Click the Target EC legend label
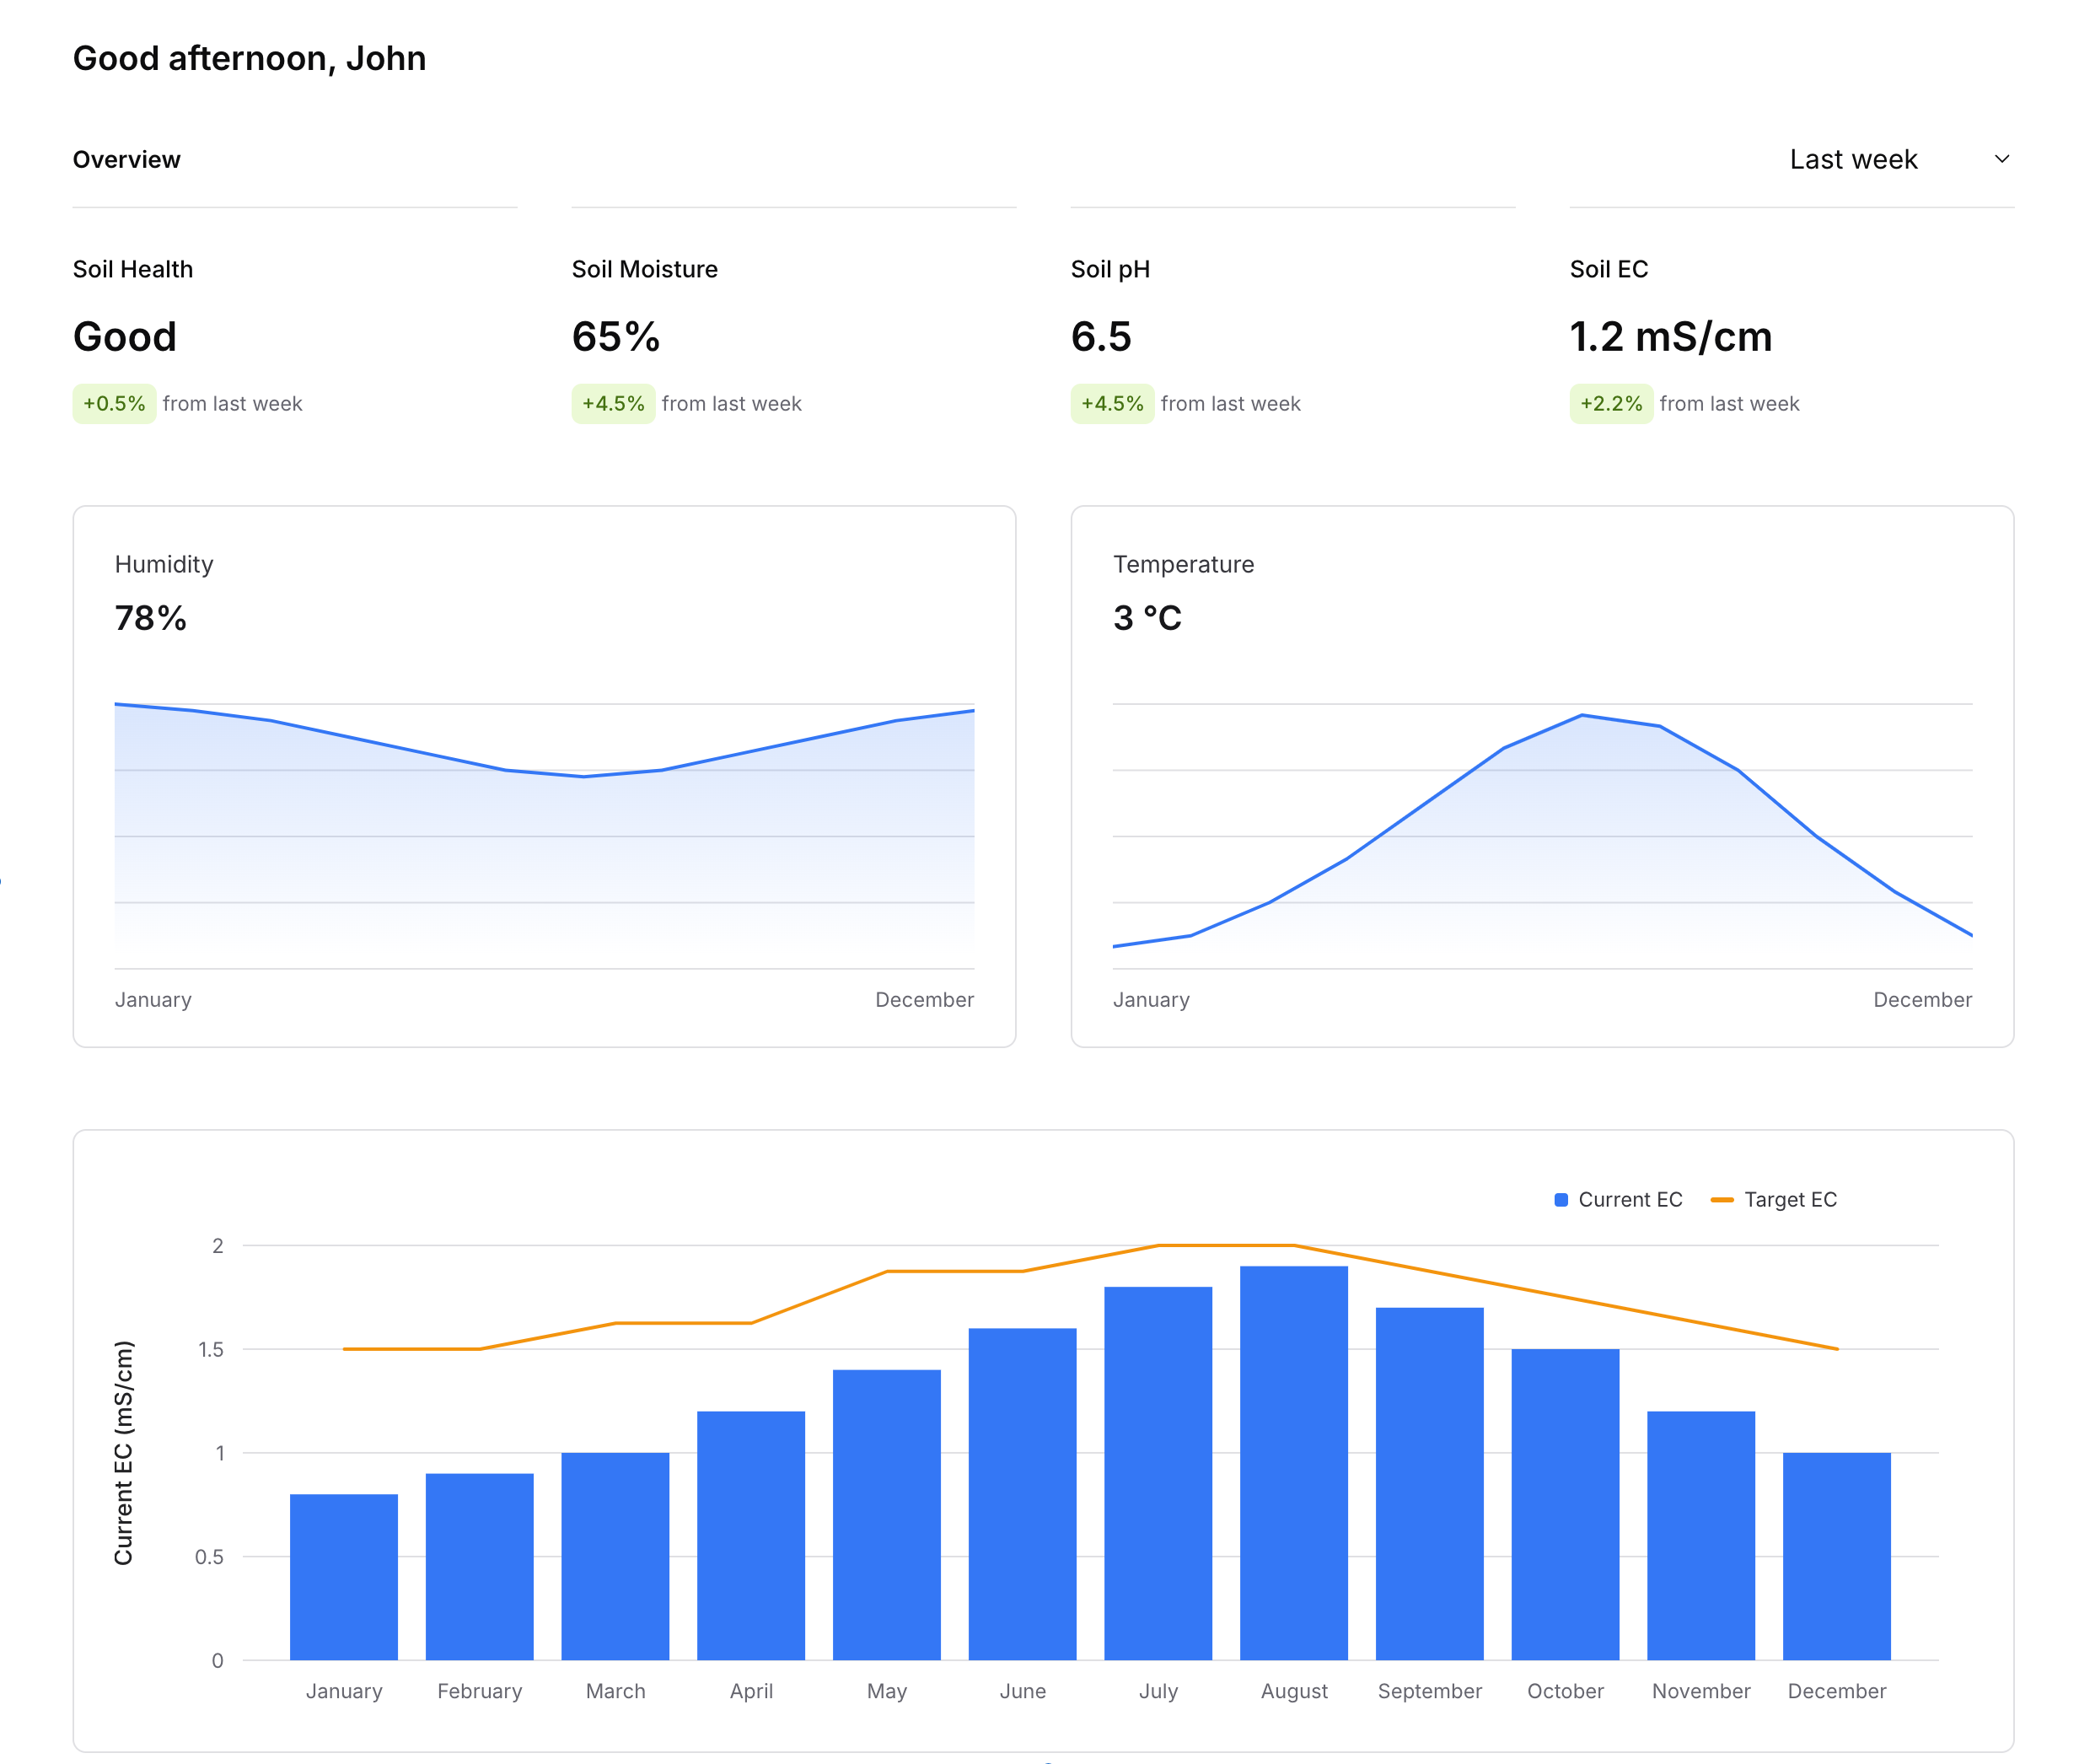The height and width of the screenshot is (1764, 2079). [1789, 1200]
